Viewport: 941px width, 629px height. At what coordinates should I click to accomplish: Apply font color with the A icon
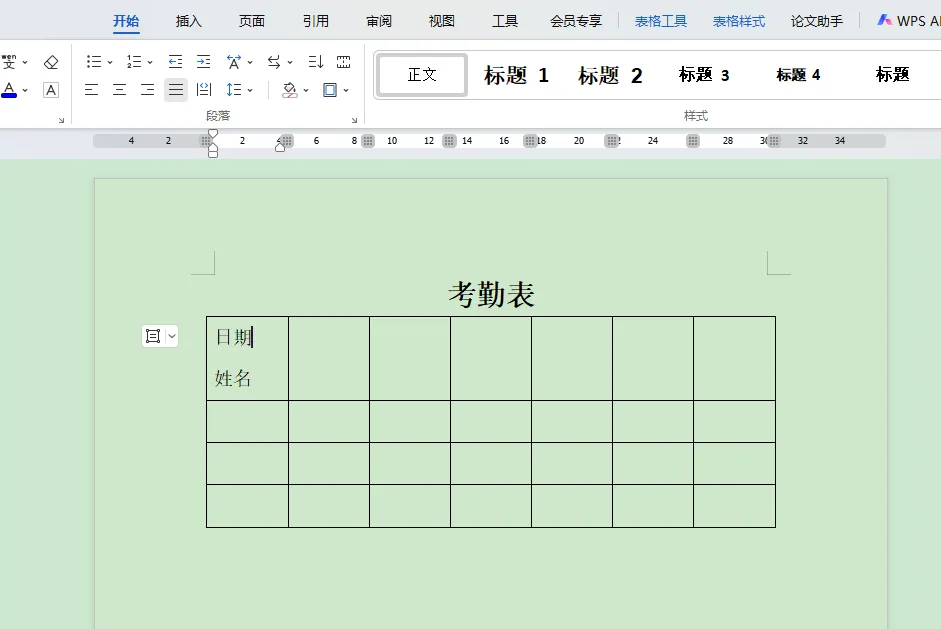pyautogui.click(x=9, y=90)
